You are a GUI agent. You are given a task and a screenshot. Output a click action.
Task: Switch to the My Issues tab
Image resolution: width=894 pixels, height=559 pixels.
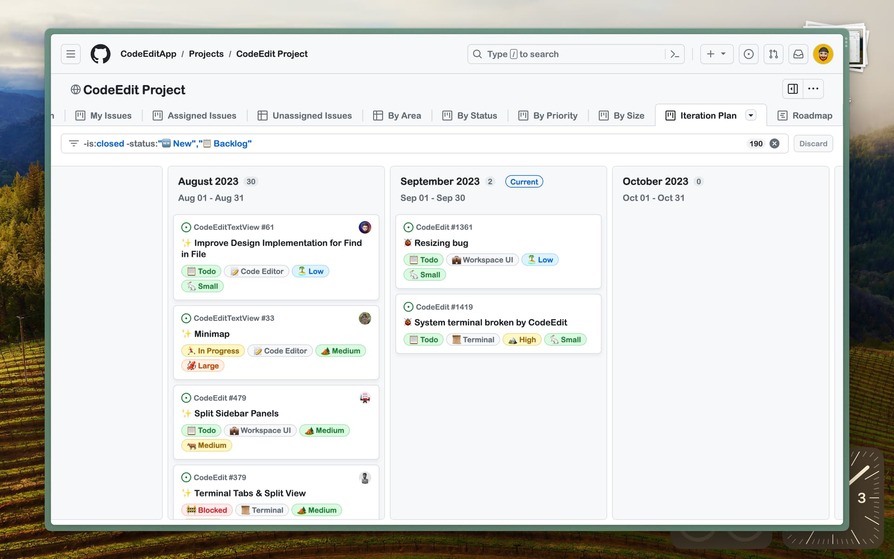click(x=103, y=115)
